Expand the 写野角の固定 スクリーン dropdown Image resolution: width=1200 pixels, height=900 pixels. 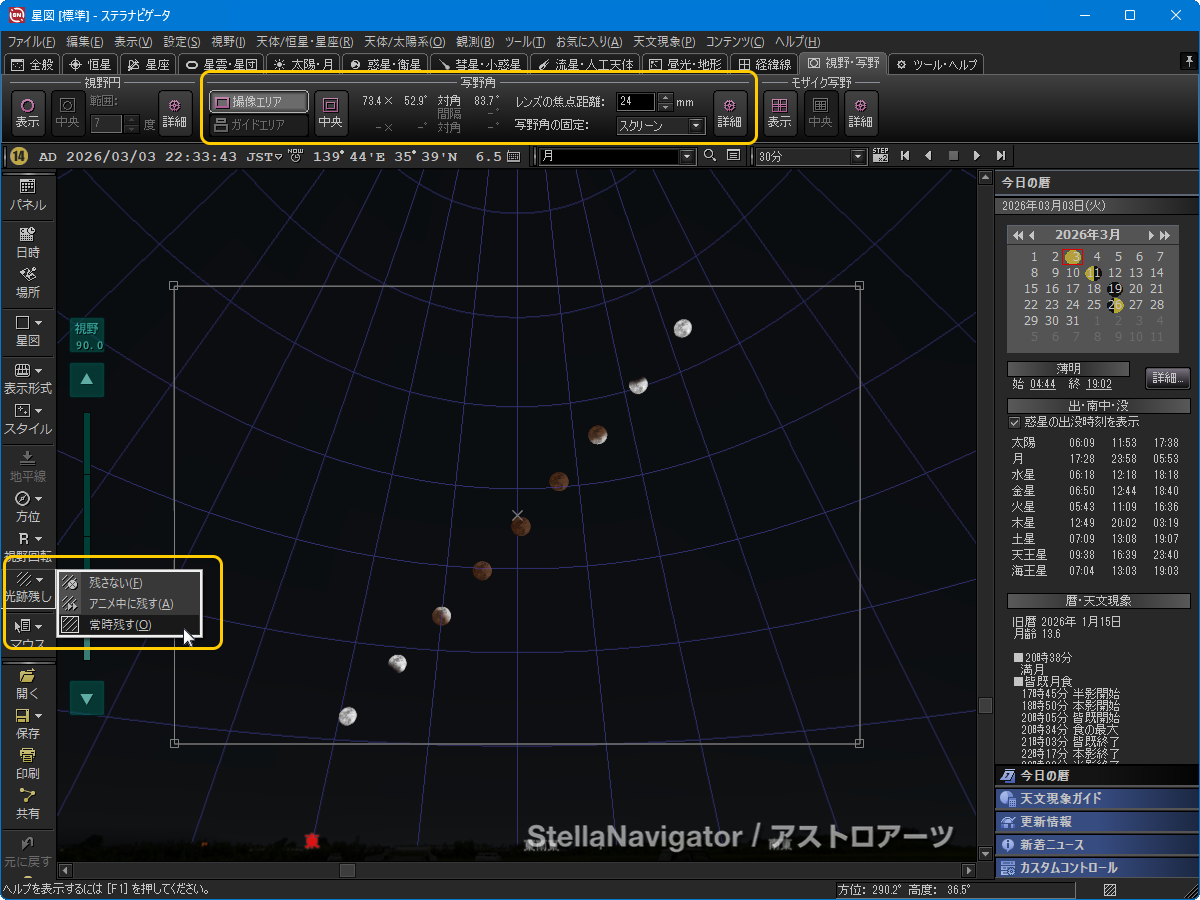pos(696,126)
